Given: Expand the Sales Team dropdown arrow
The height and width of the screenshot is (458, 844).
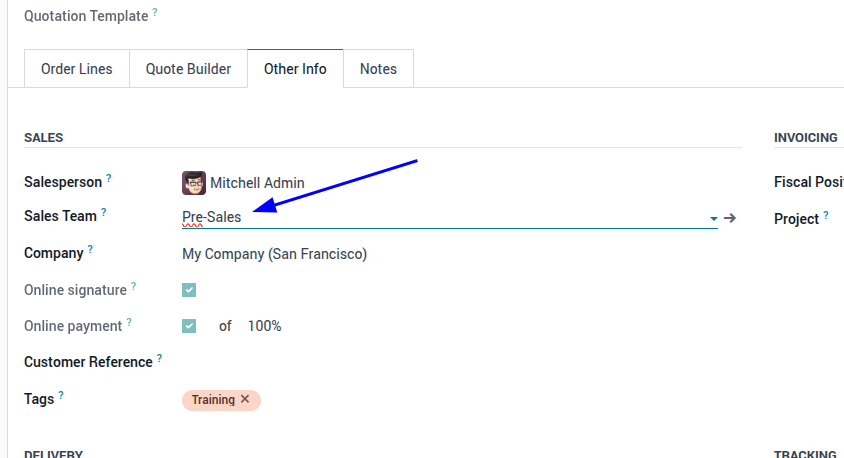Looking at the screenshot, I should 713,219.
